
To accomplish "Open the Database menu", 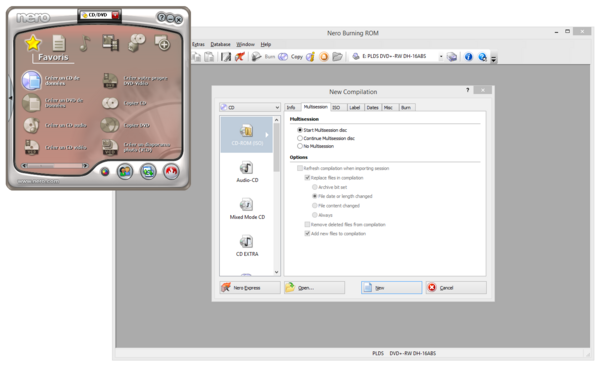I will tap(220, 44).
